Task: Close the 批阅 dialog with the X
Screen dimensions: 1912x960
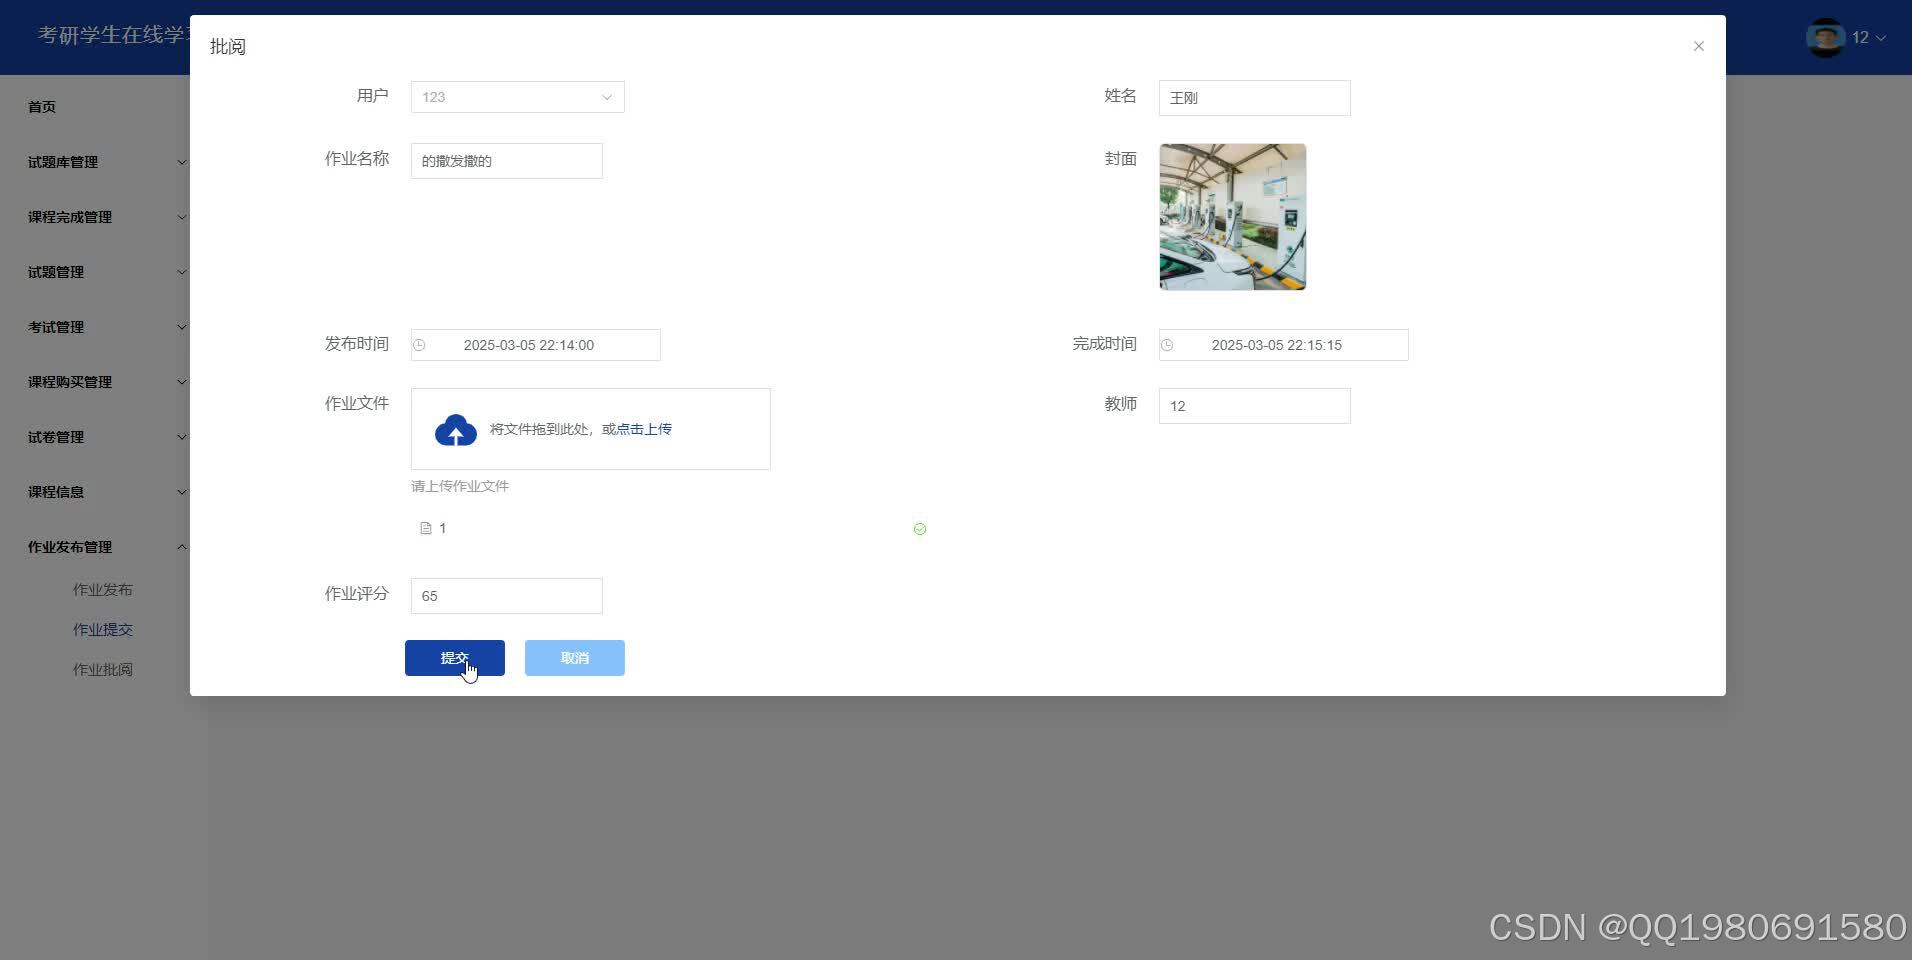Action: (1697, 46)
